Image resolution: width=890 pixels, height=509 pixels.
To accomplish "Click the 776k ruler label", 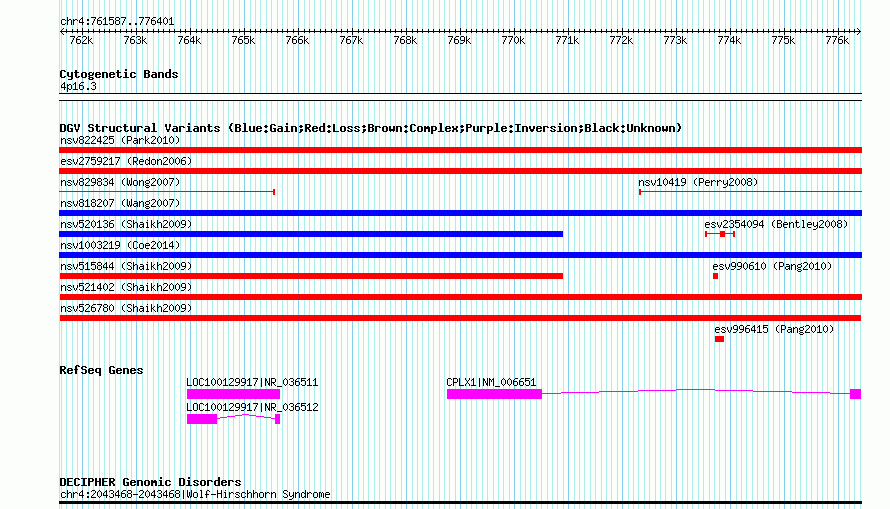I will point(837,40).
